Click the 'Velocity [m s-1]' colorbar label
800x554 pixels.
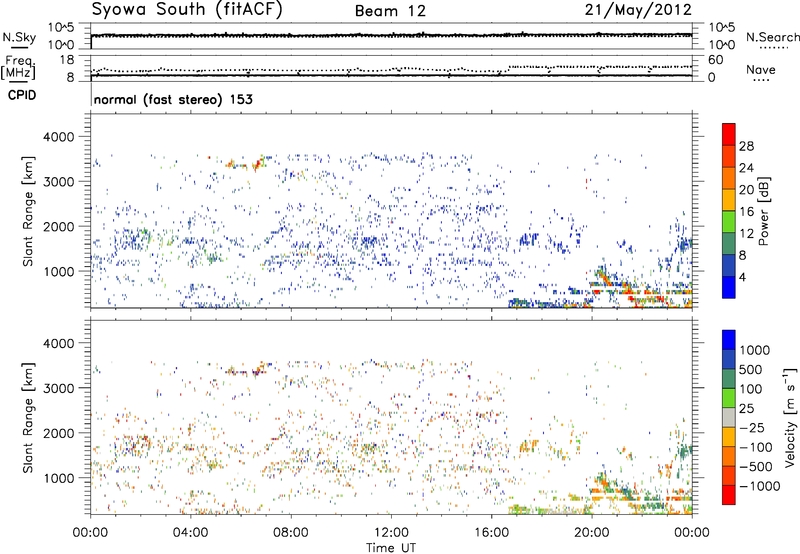point(790,417)
